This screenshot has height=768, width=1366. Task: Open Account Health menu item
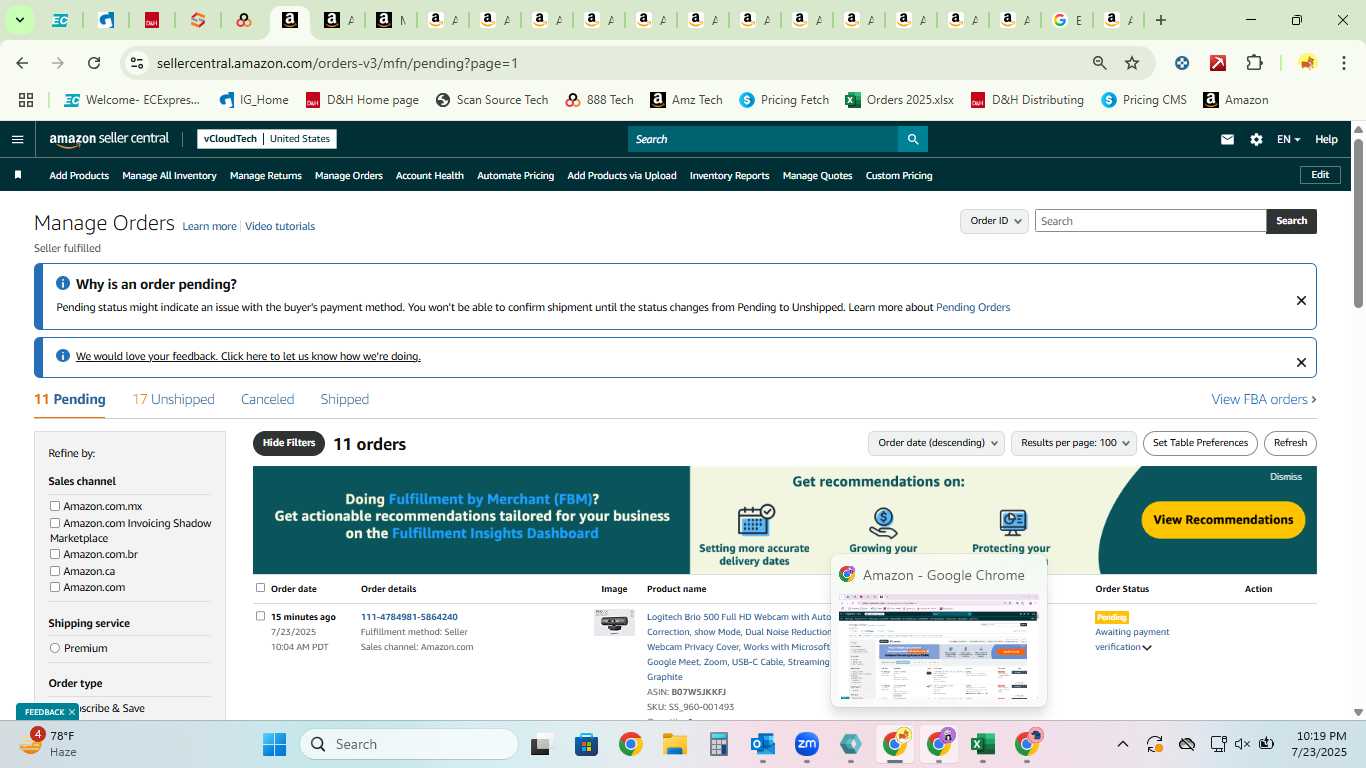[x=430, y=176]
